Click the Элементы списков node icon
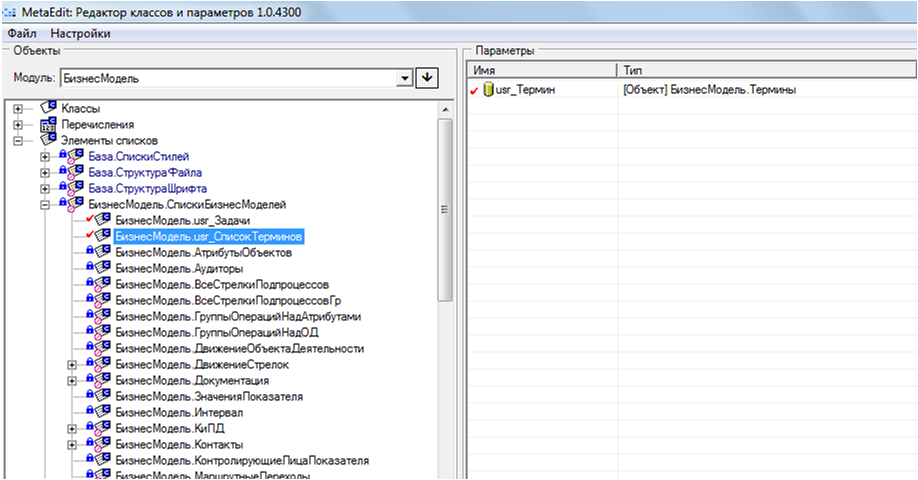 tap(48, 140)
